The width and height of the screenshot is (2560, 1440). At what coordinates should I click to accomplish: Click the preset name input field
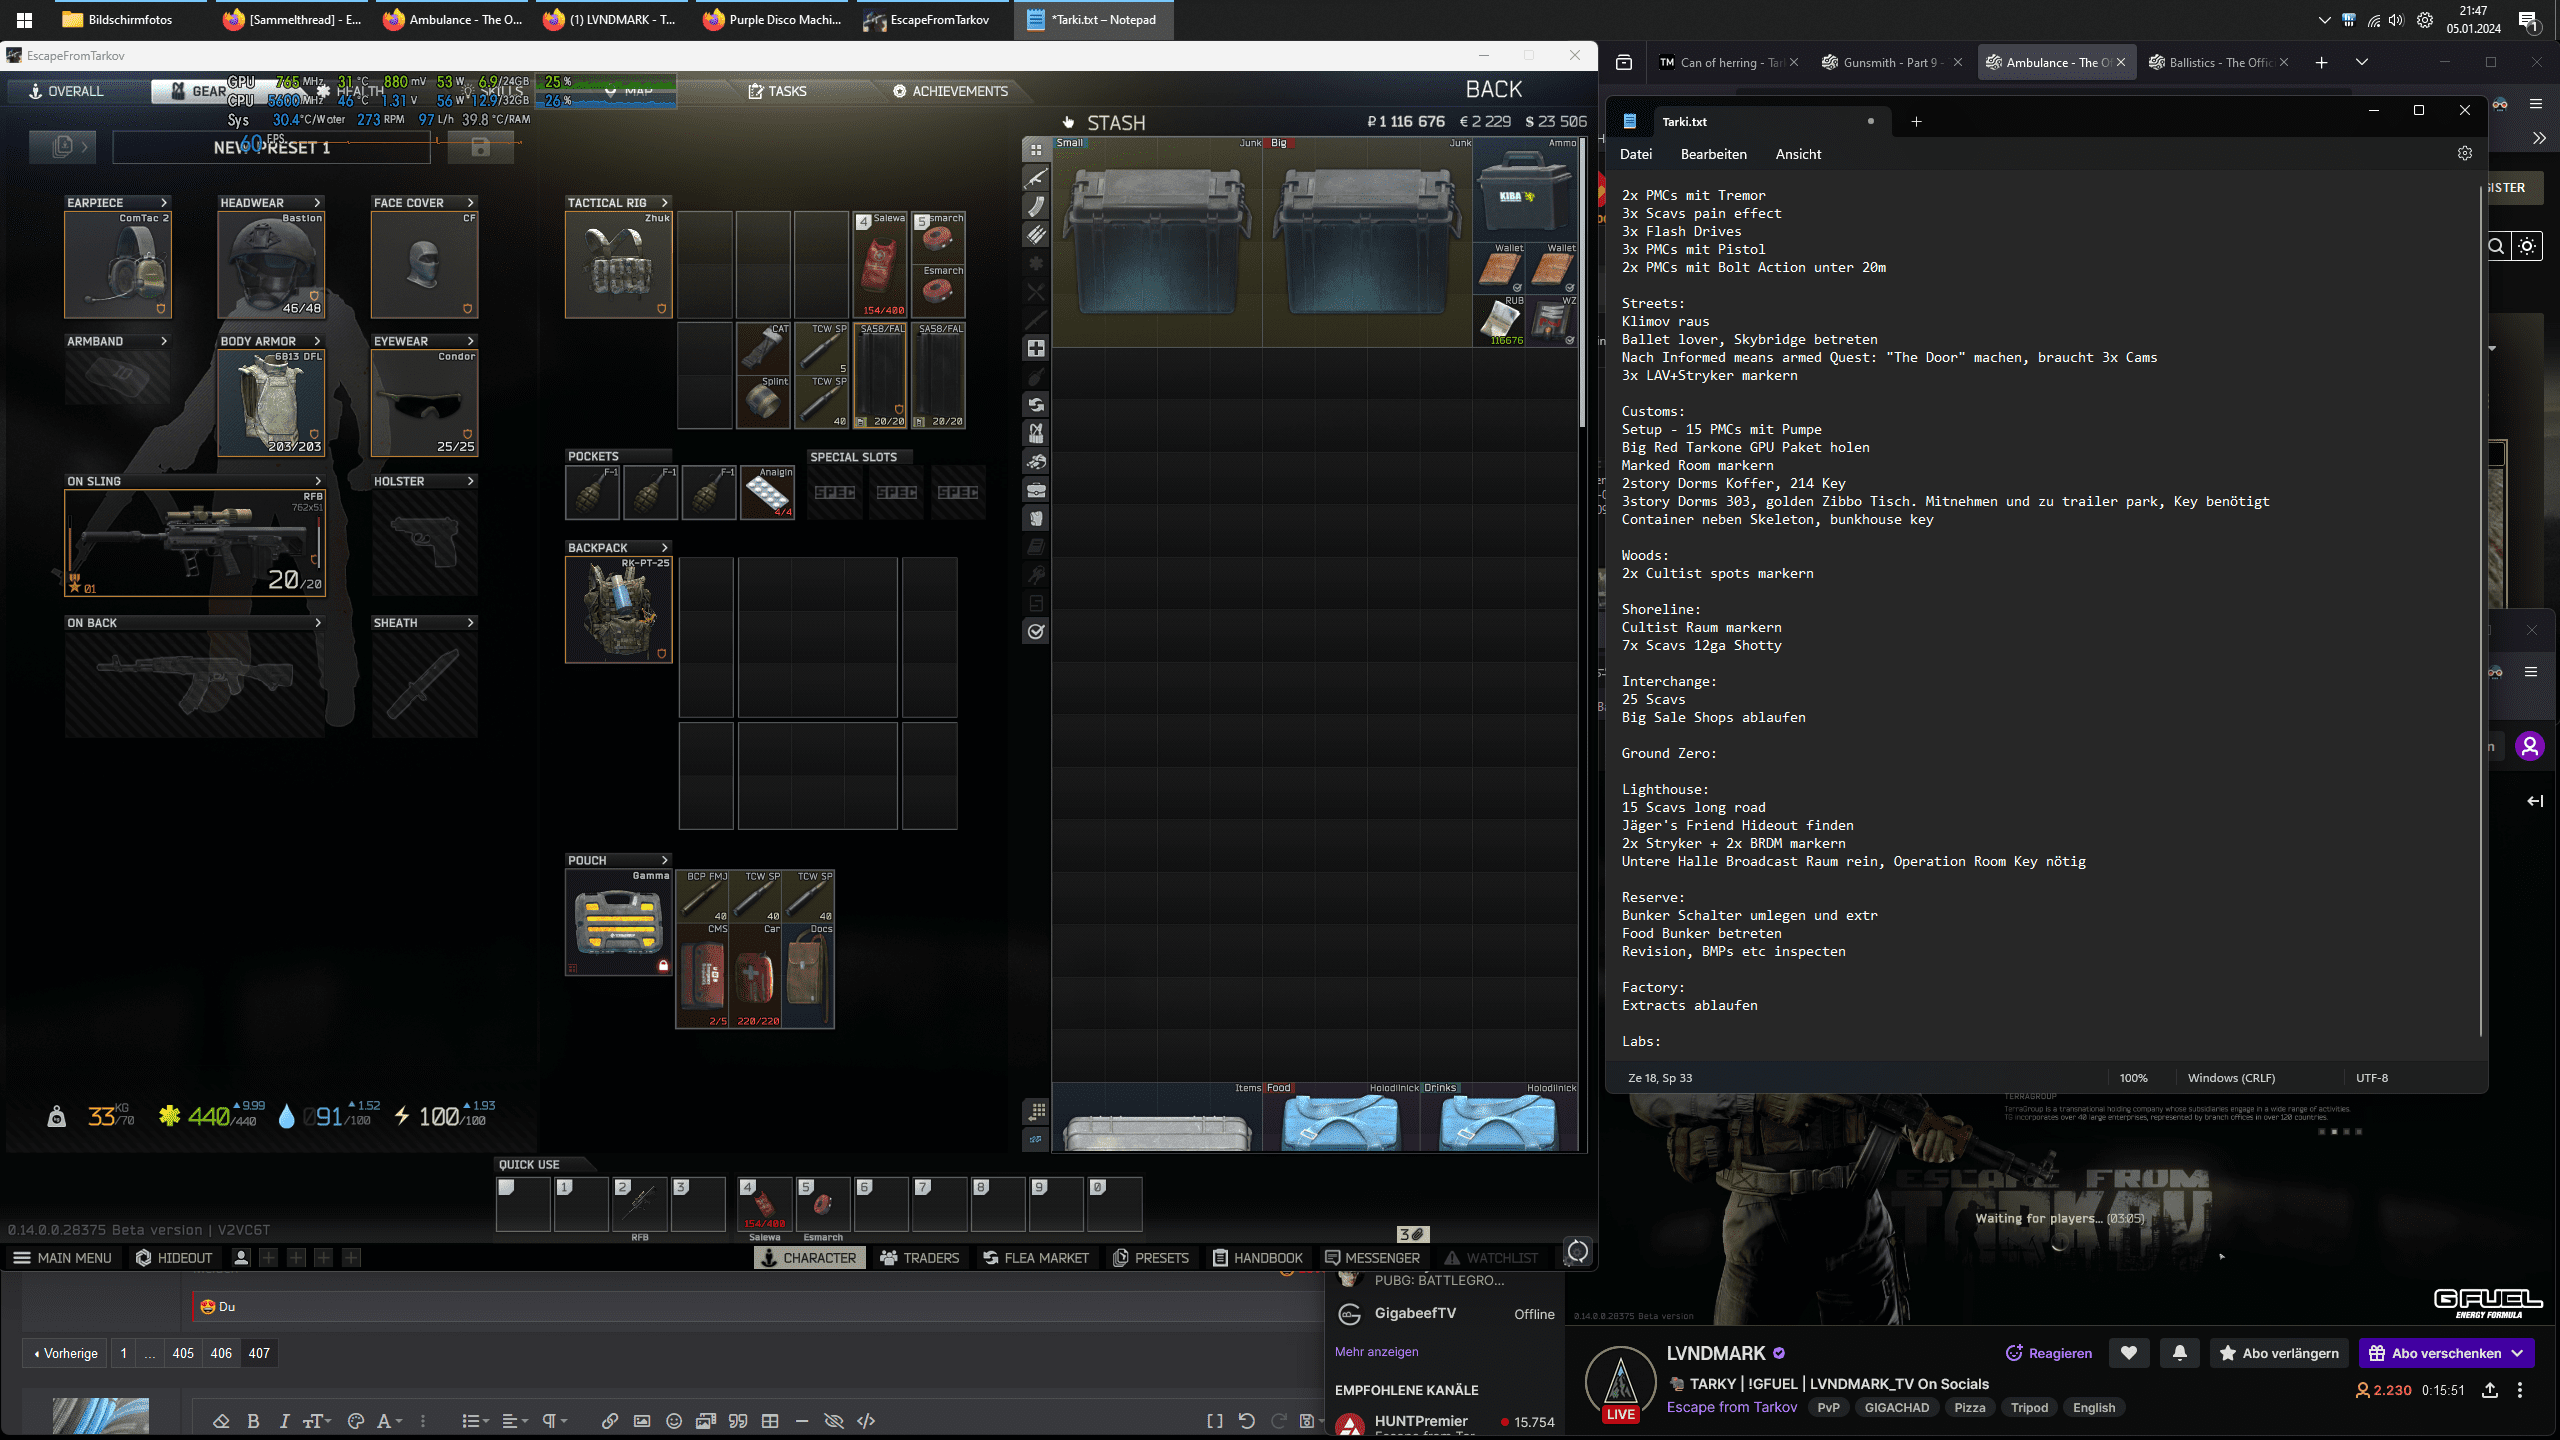click(x=271, y=147)
